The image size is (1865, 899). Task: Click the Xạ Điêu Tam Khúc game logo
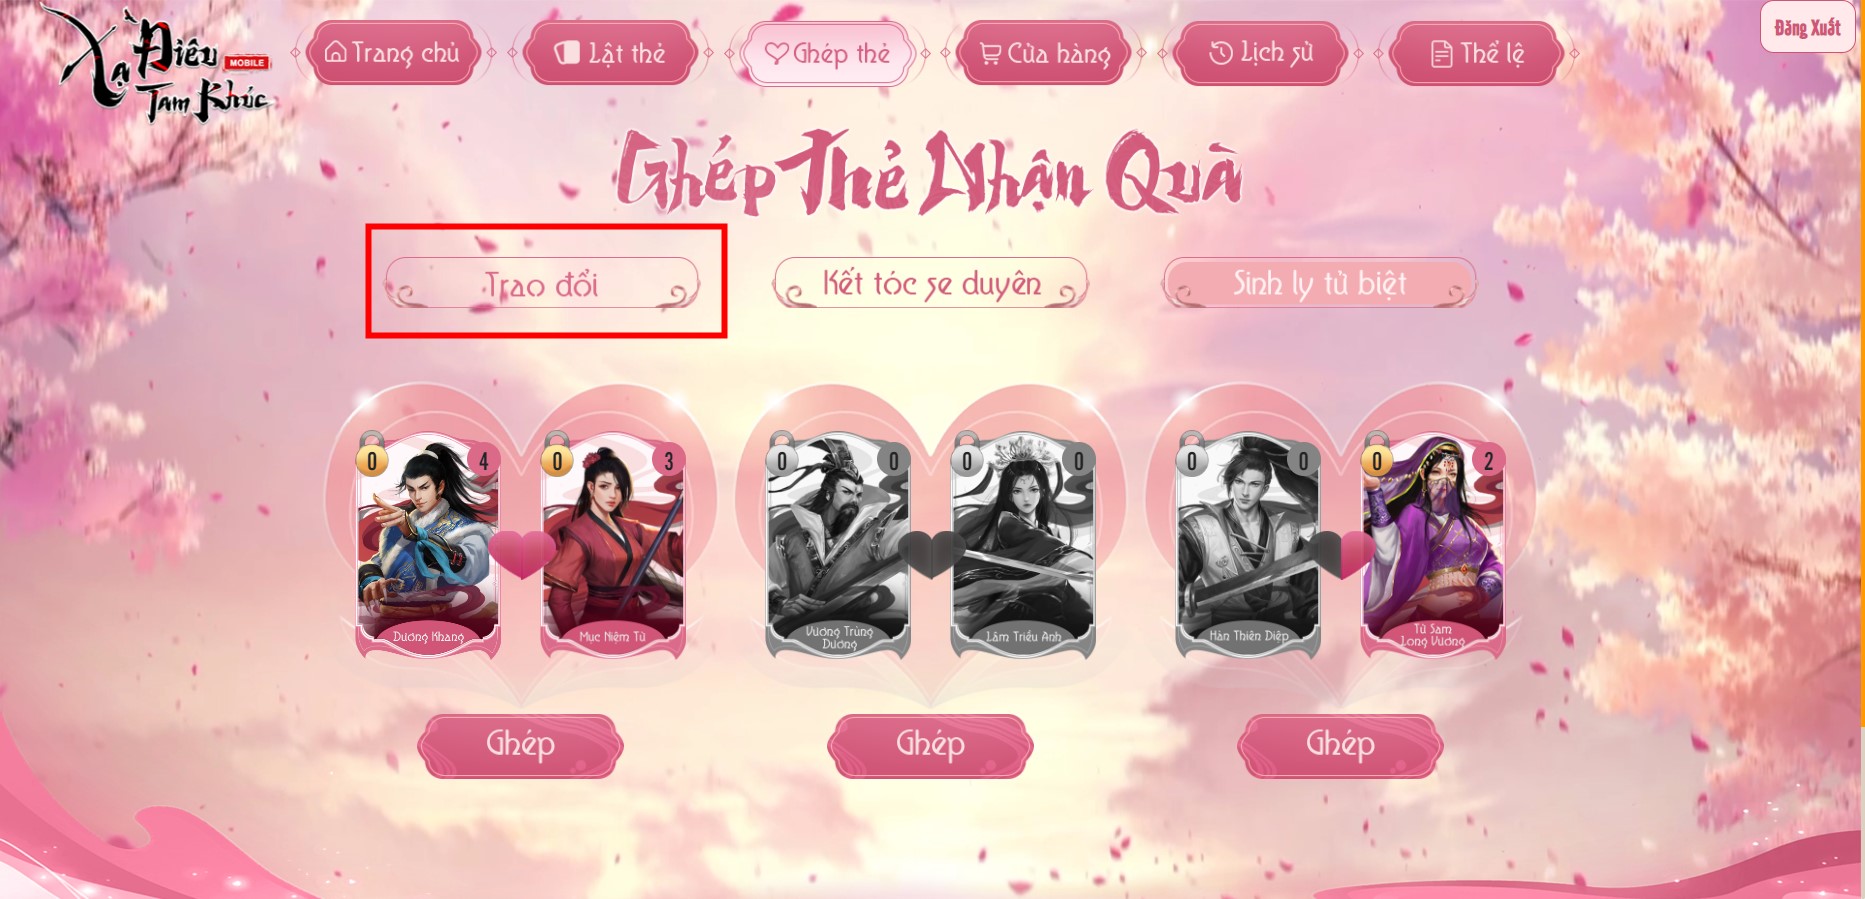tap(158, 65)
